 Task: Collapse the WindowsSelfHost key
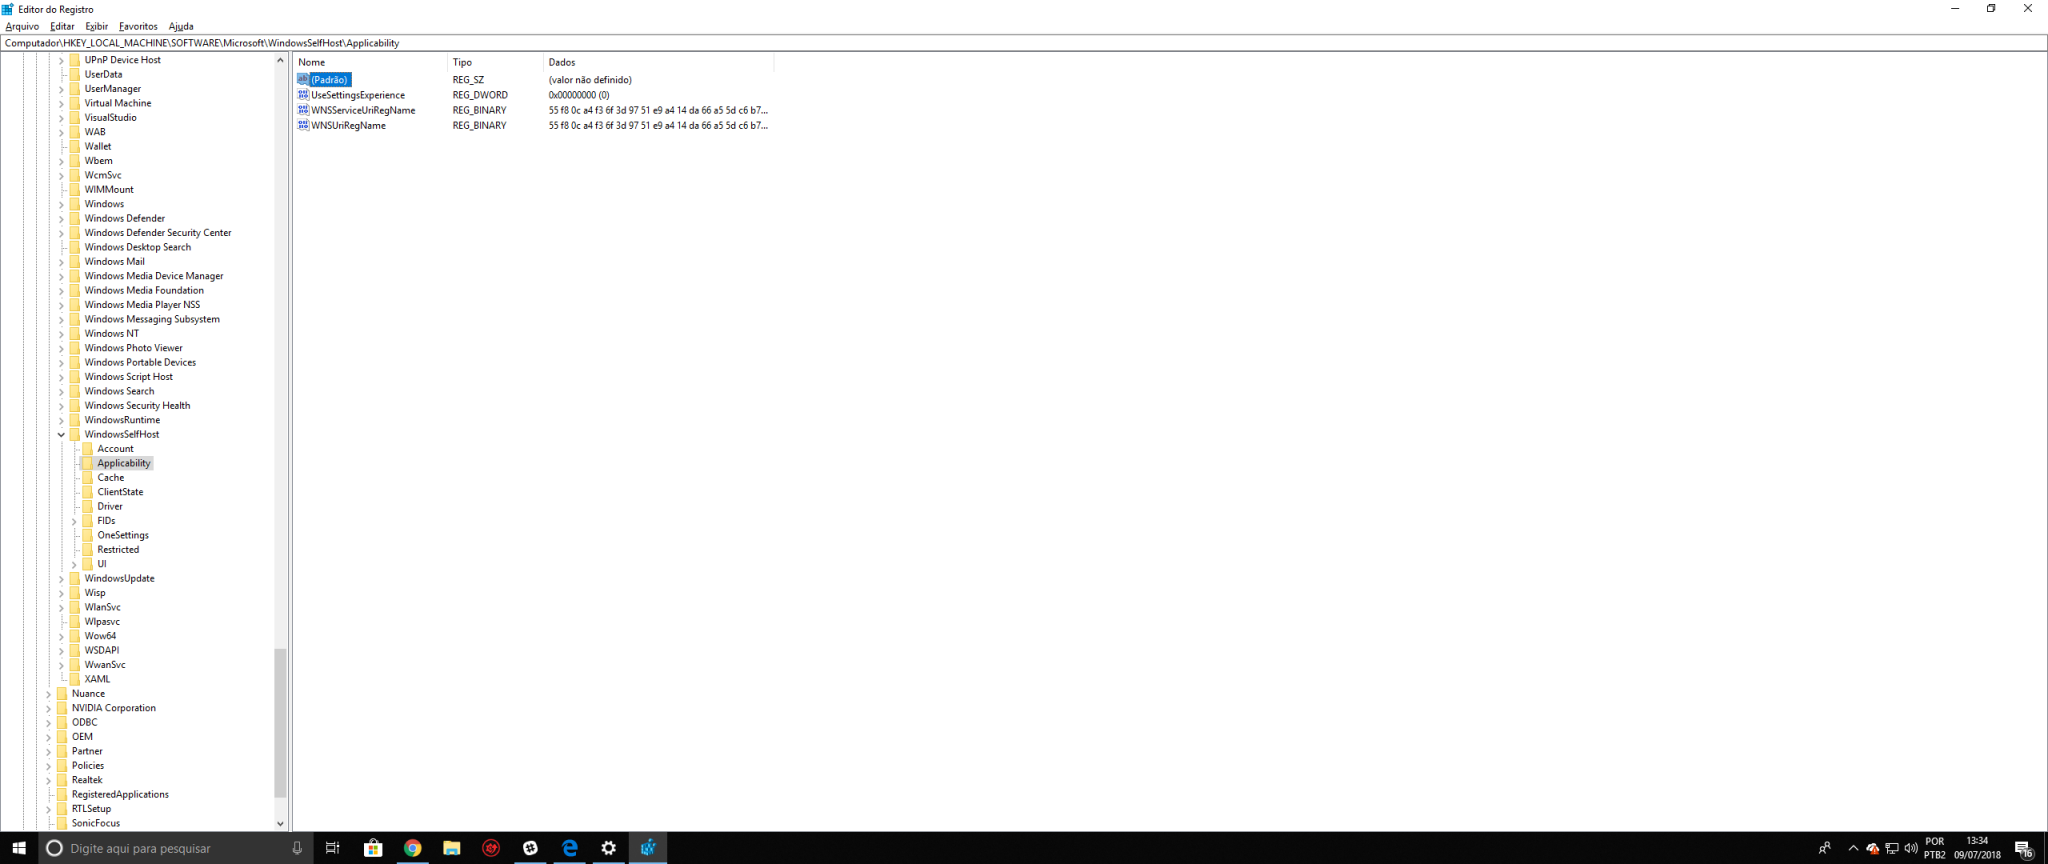click(61, 435)
